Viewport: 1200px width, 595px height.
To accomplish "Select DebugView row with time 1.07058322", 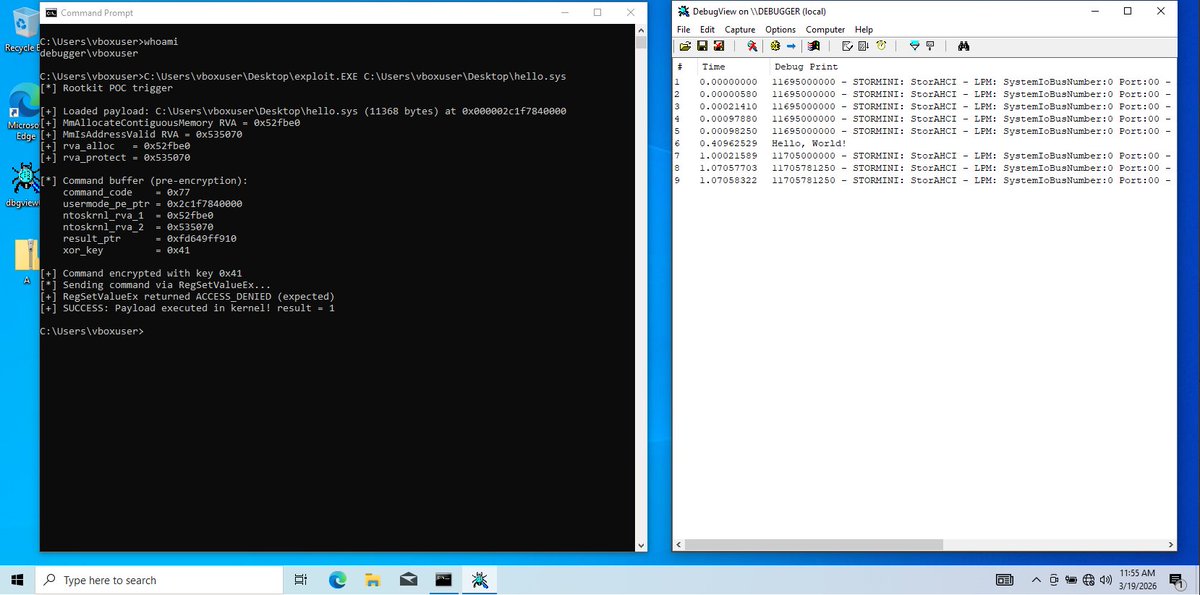I will pyautogui.click(x=925, y=180).
